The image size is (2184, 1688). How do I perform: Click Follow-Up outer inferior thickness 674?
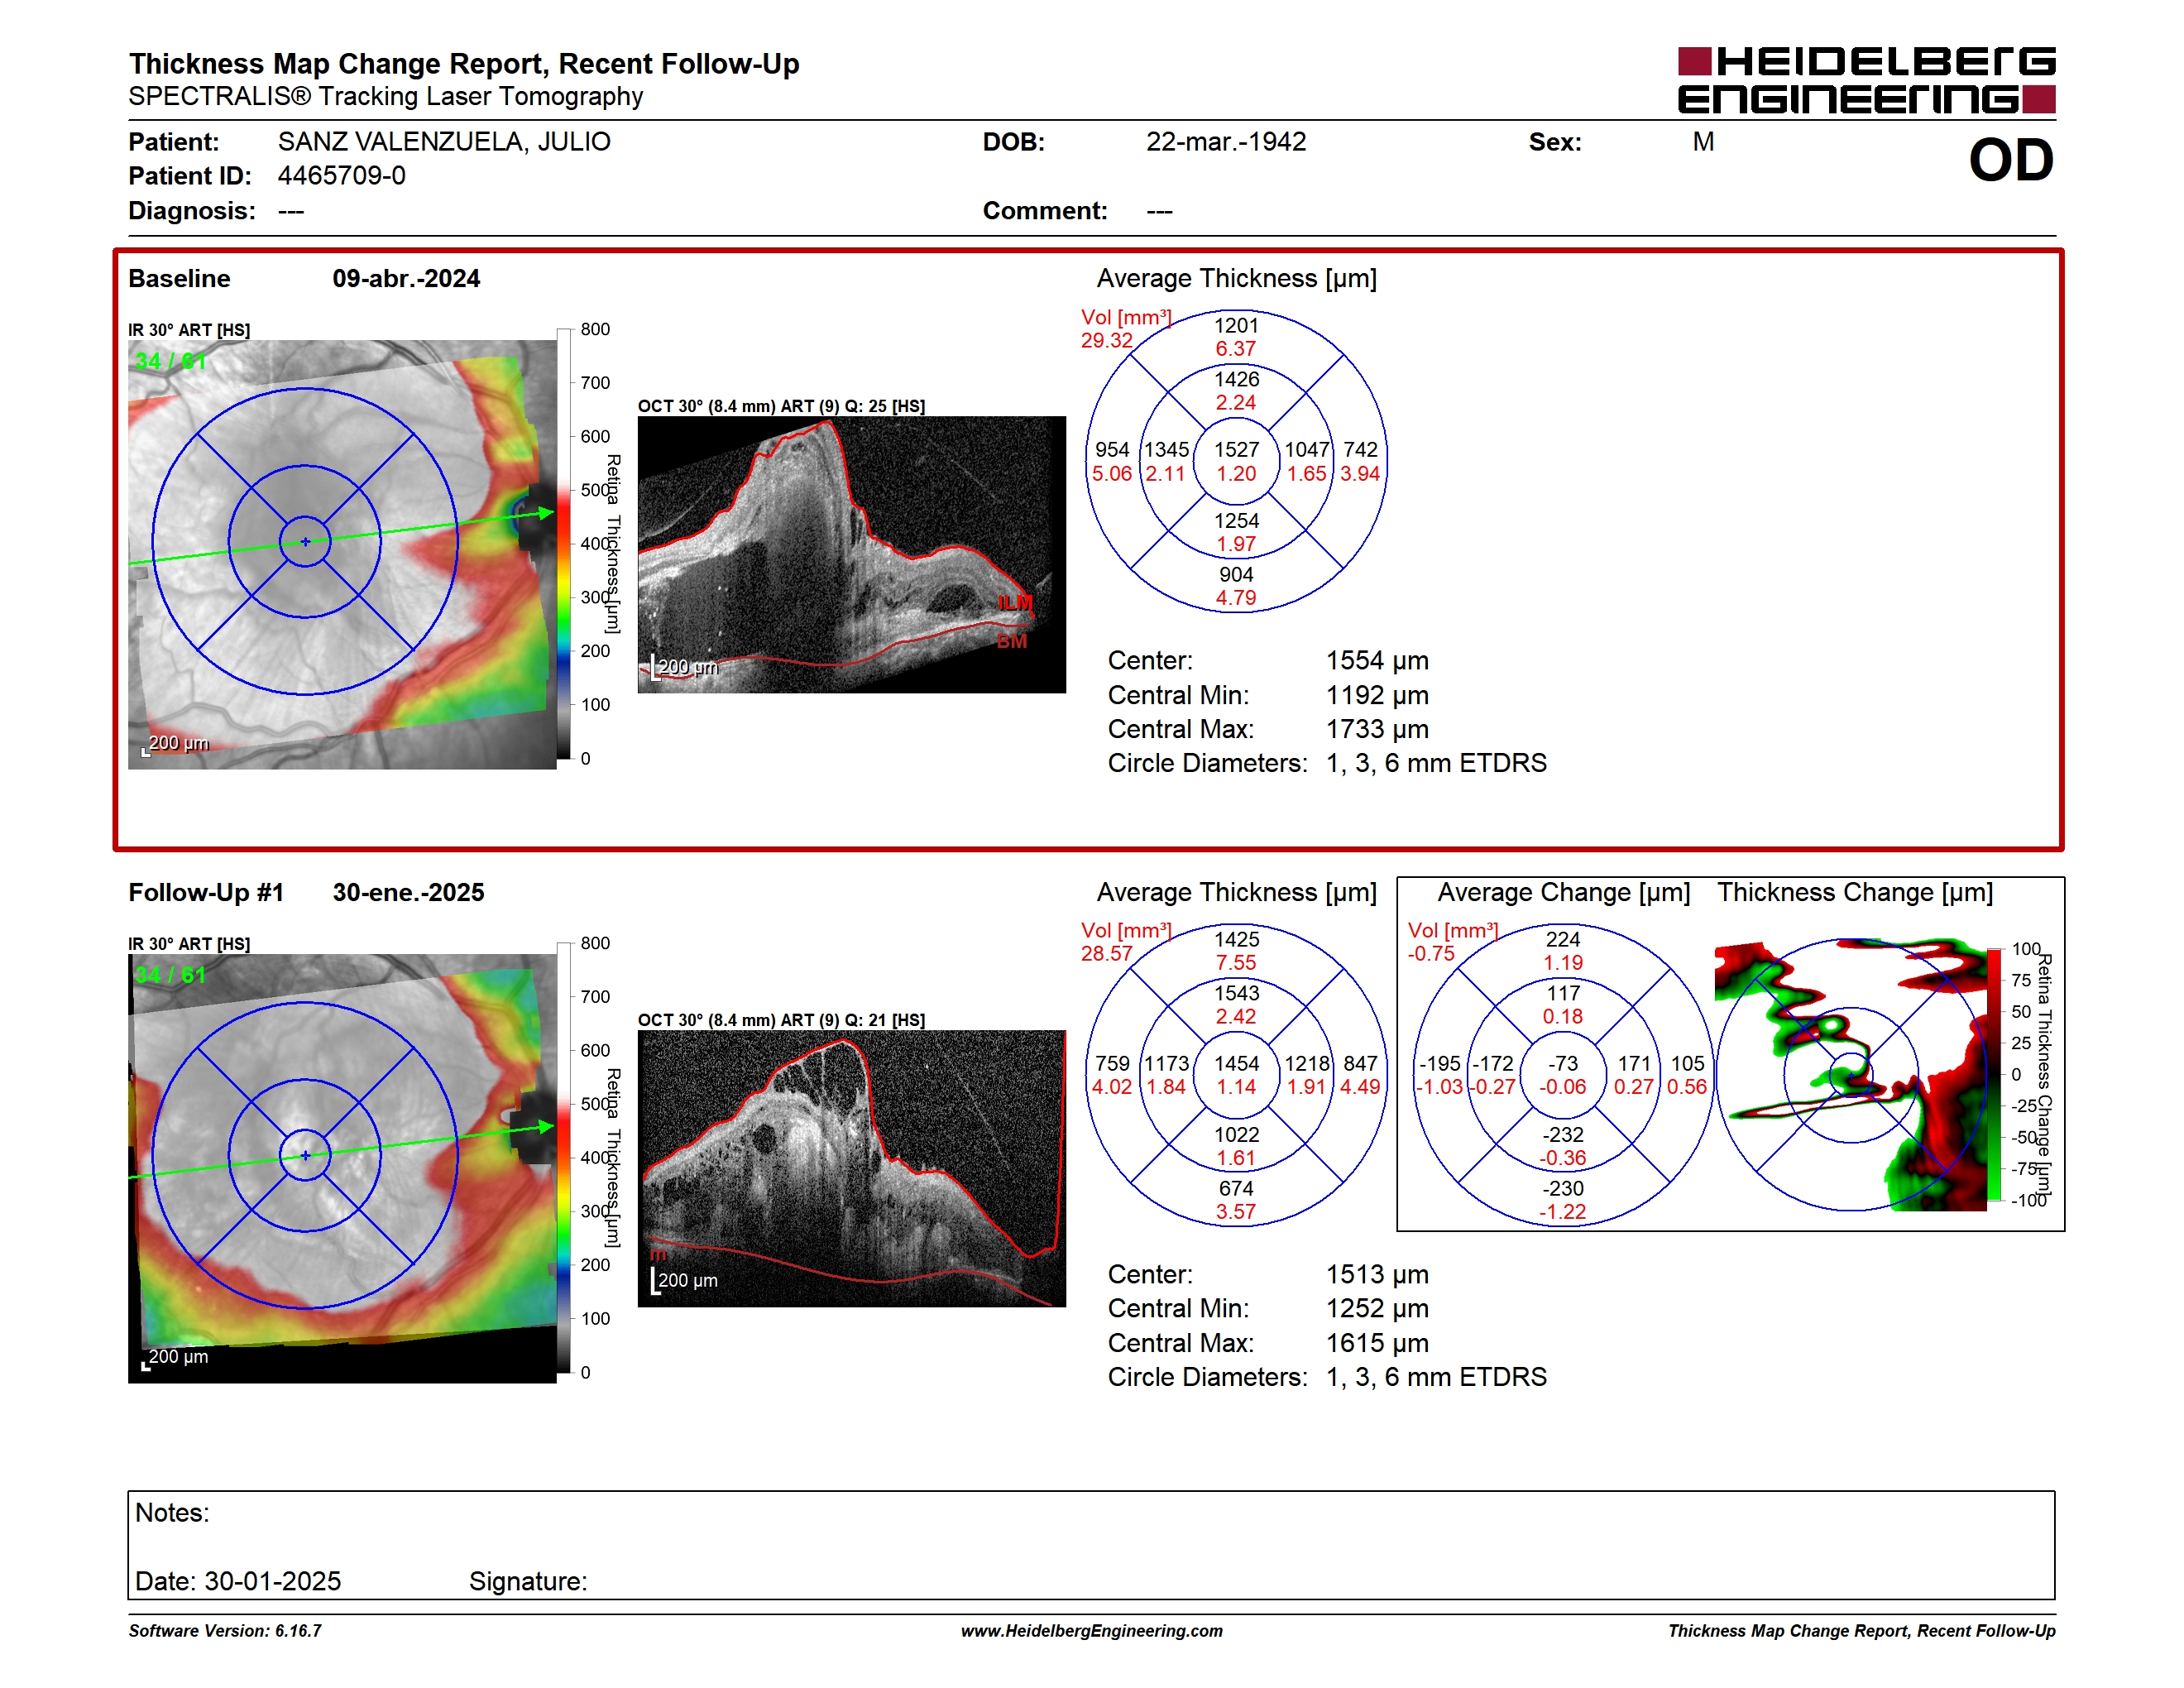1236,1189
